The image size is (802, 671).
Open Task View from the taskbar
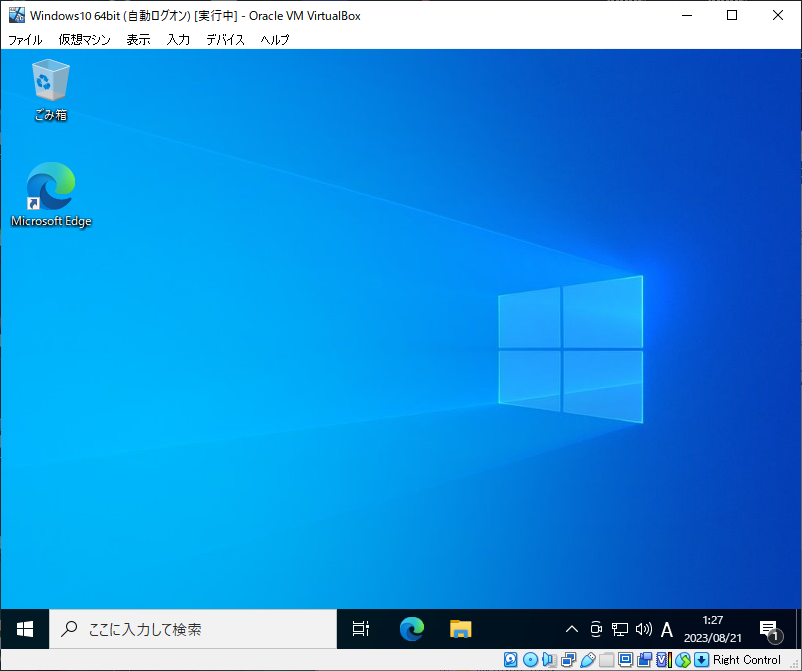(x=361, y=629)
